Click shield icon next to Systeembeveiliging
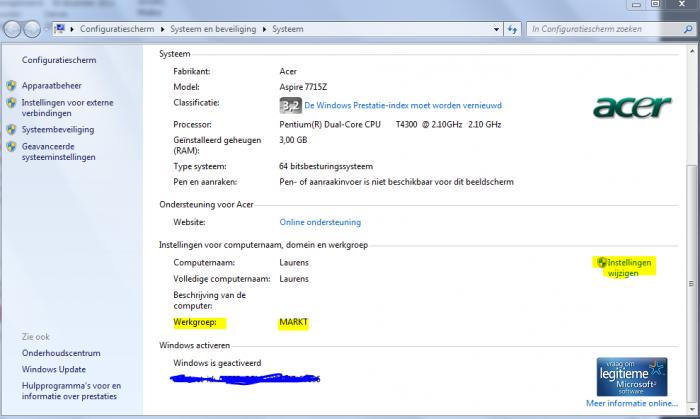This screenshot has width=700, height=419. click(12, 129)
